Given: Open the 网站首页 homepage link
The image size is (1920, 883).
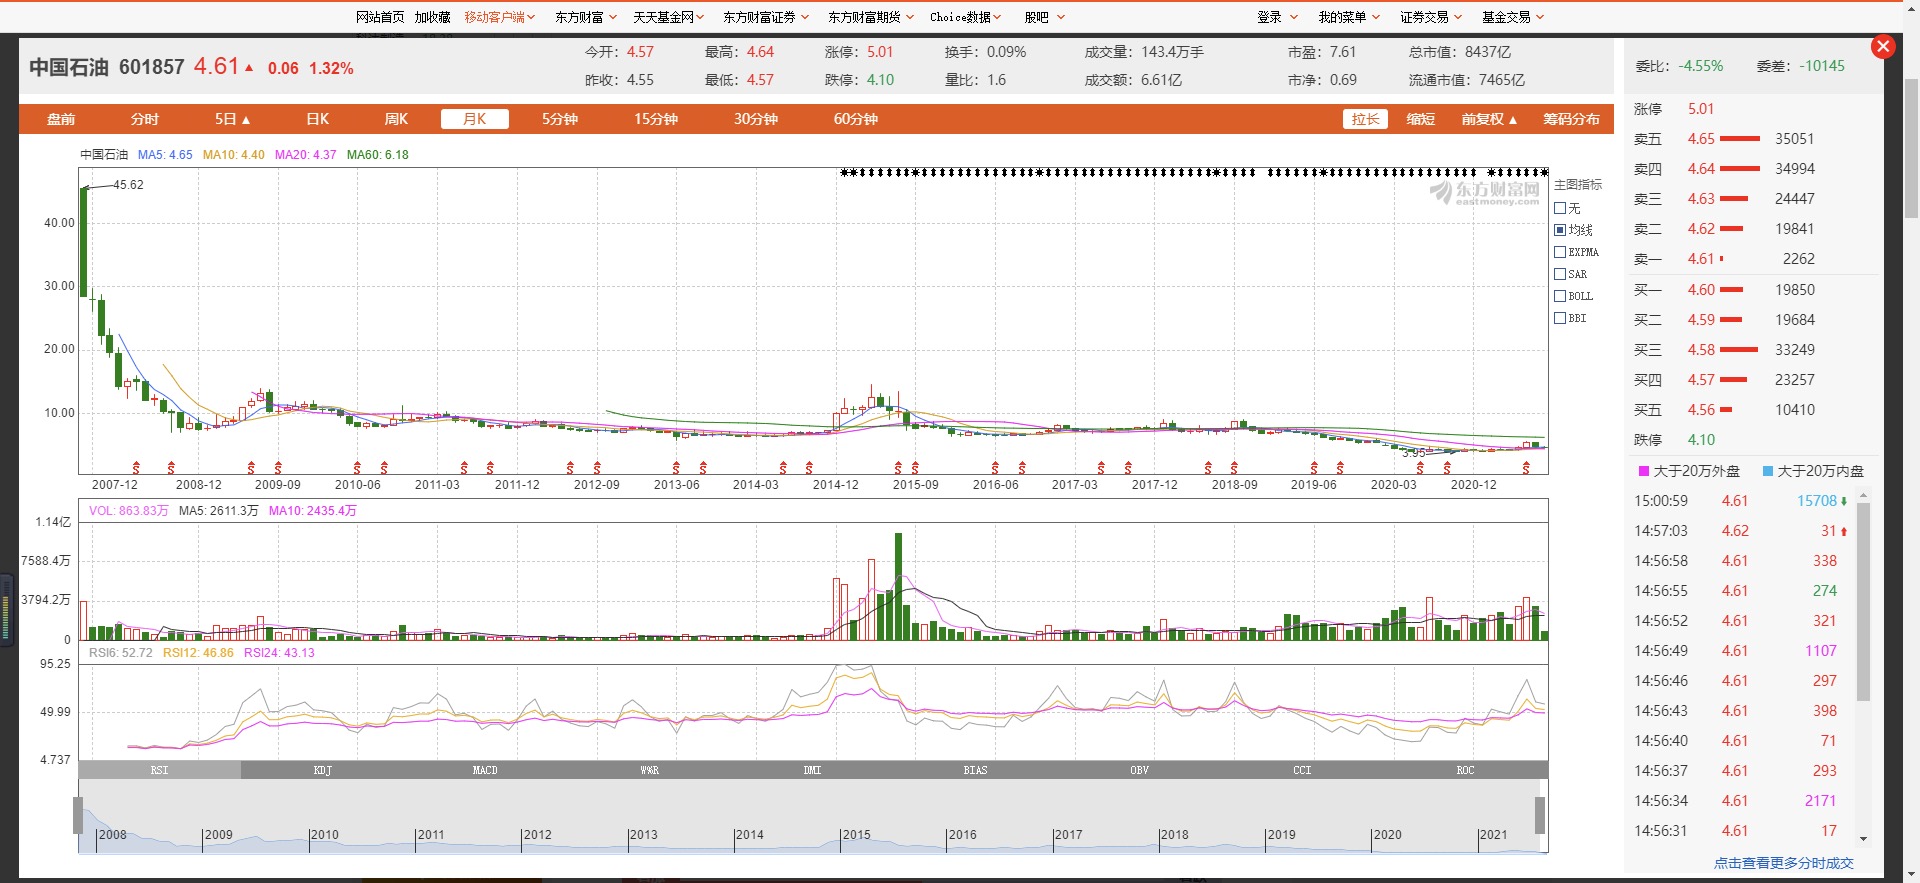Looking at the screenshot, I should 380,17.
